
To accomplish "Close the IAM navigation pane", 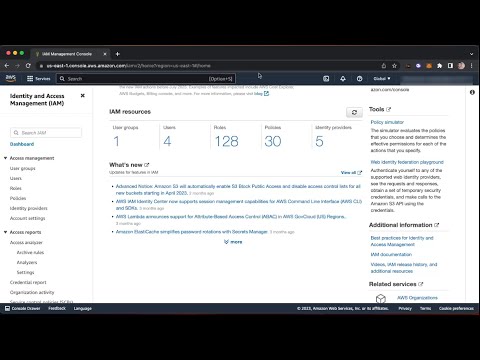I will pyautogui.click(x=83, y=96).
